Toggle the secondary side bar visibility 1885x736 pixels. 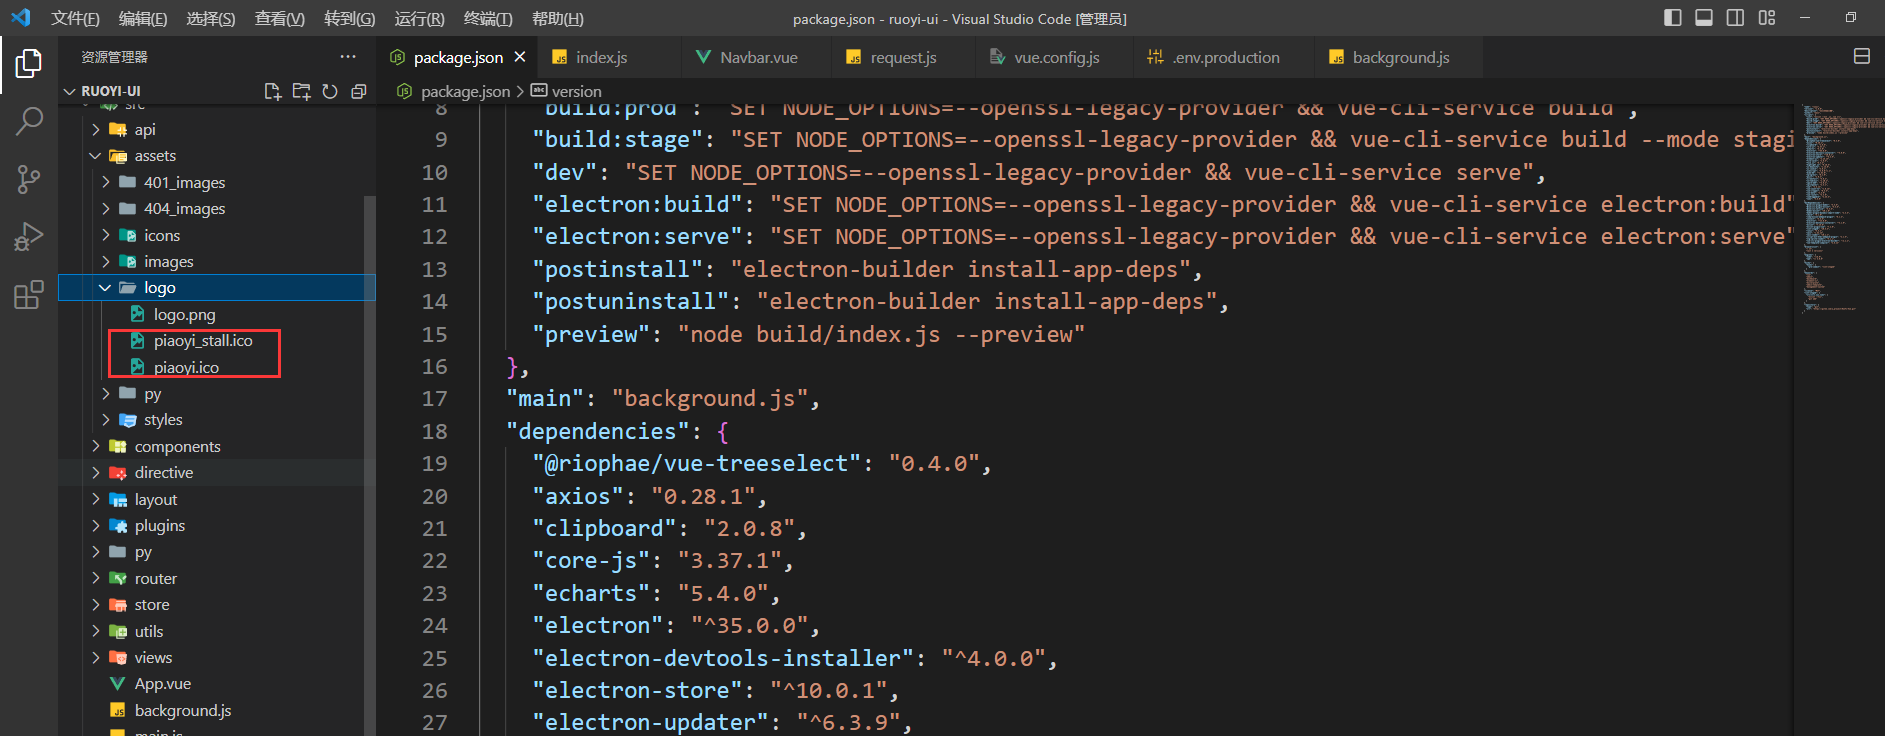tap(1735, 18)
